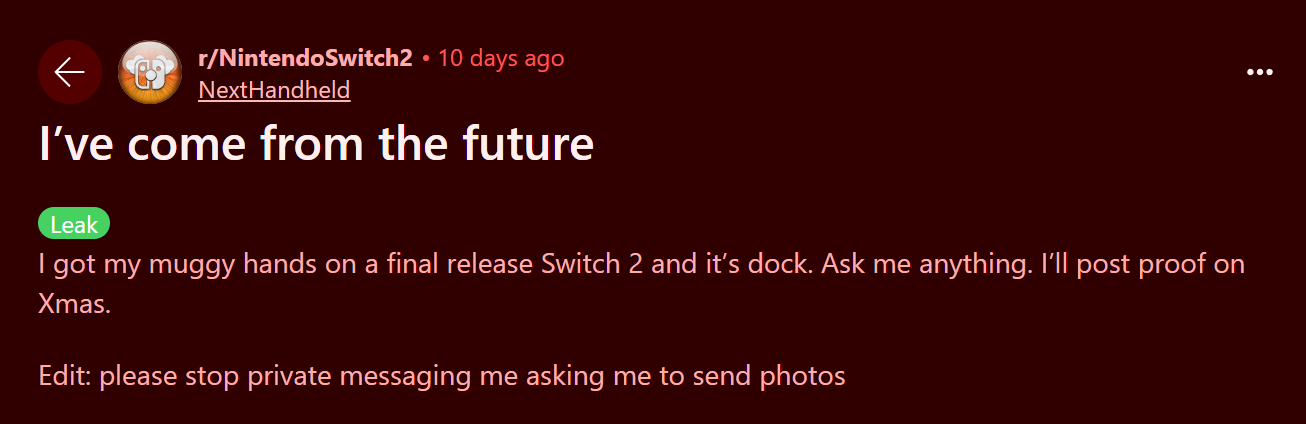Image resolution: width=1306 pixels, height=424 pixels.
Task: Select the green Leak flair tag
Action: point(74,225)
